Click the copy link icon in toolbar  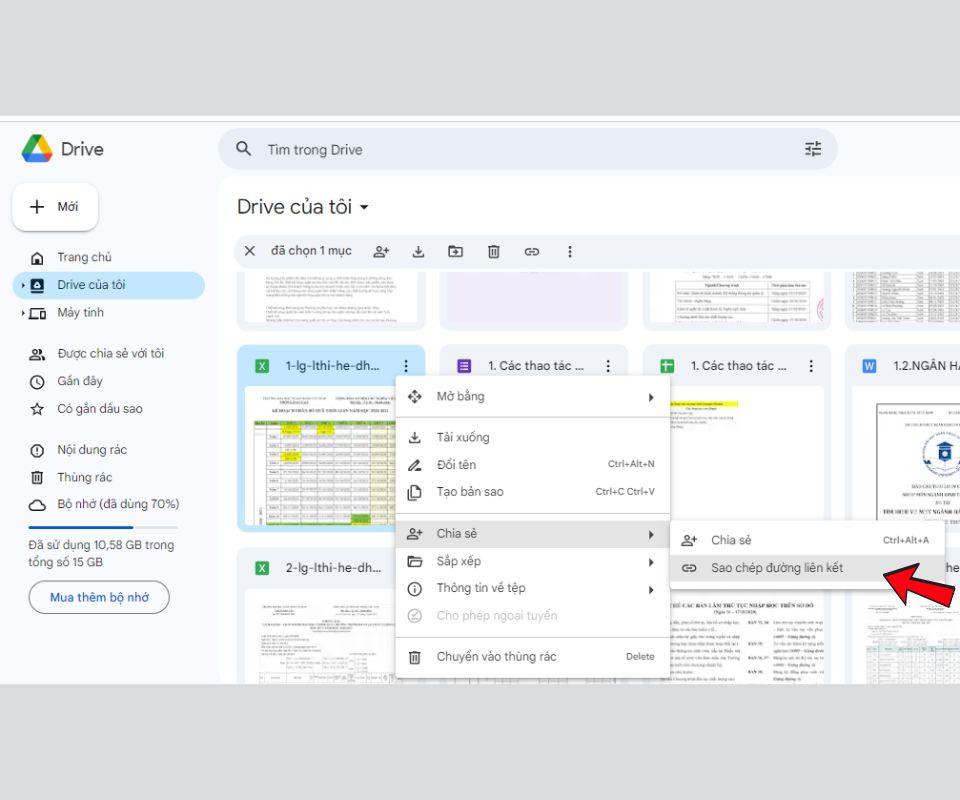pyautogui.click(x=532, y=252)
